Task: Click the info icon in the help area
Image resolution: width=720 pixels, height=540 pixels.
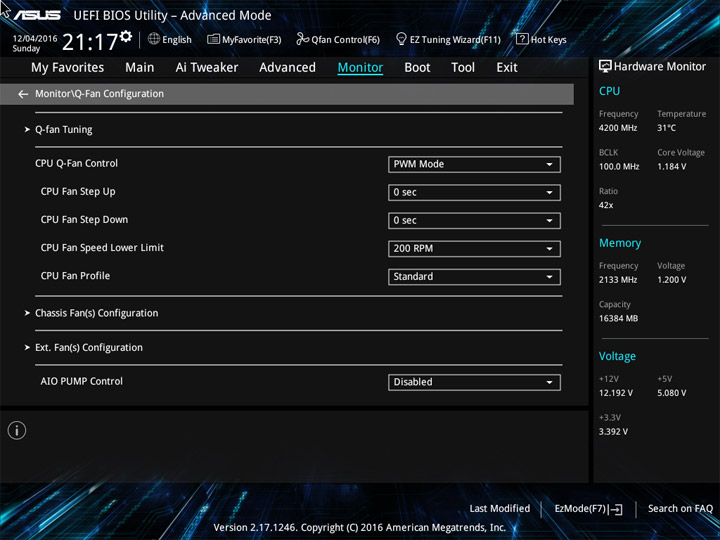Action: click(17, 430)
